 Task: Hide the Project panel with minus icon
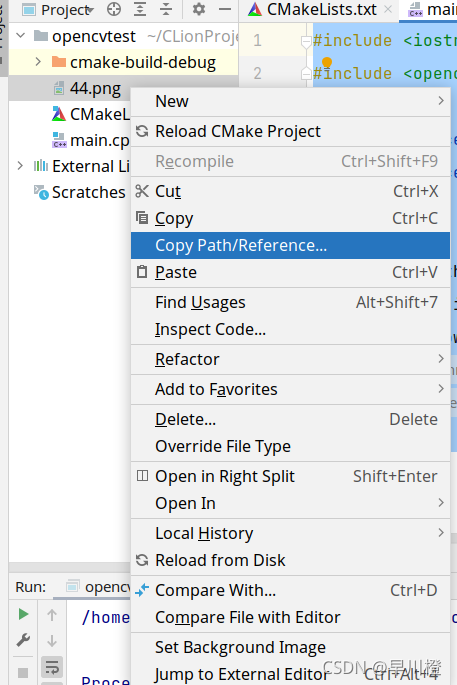(x=225, y=9)
